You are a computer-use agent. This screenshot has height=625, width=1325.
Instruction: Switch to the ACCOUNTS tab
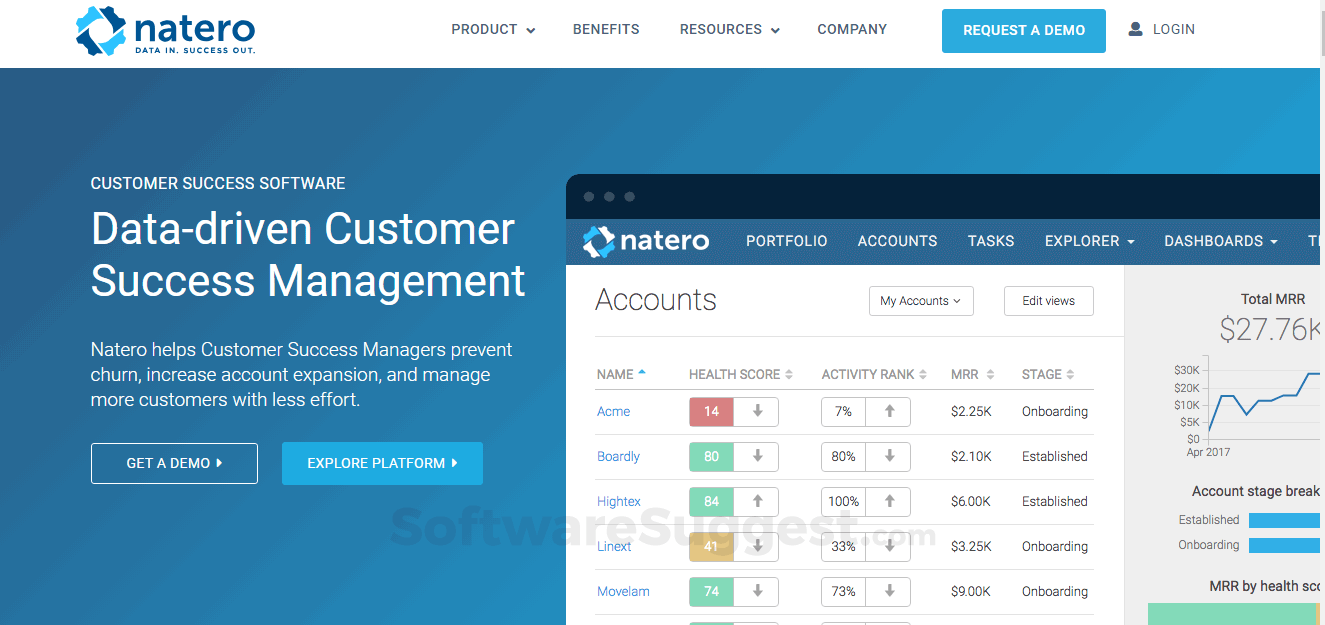tap(897, 241)
